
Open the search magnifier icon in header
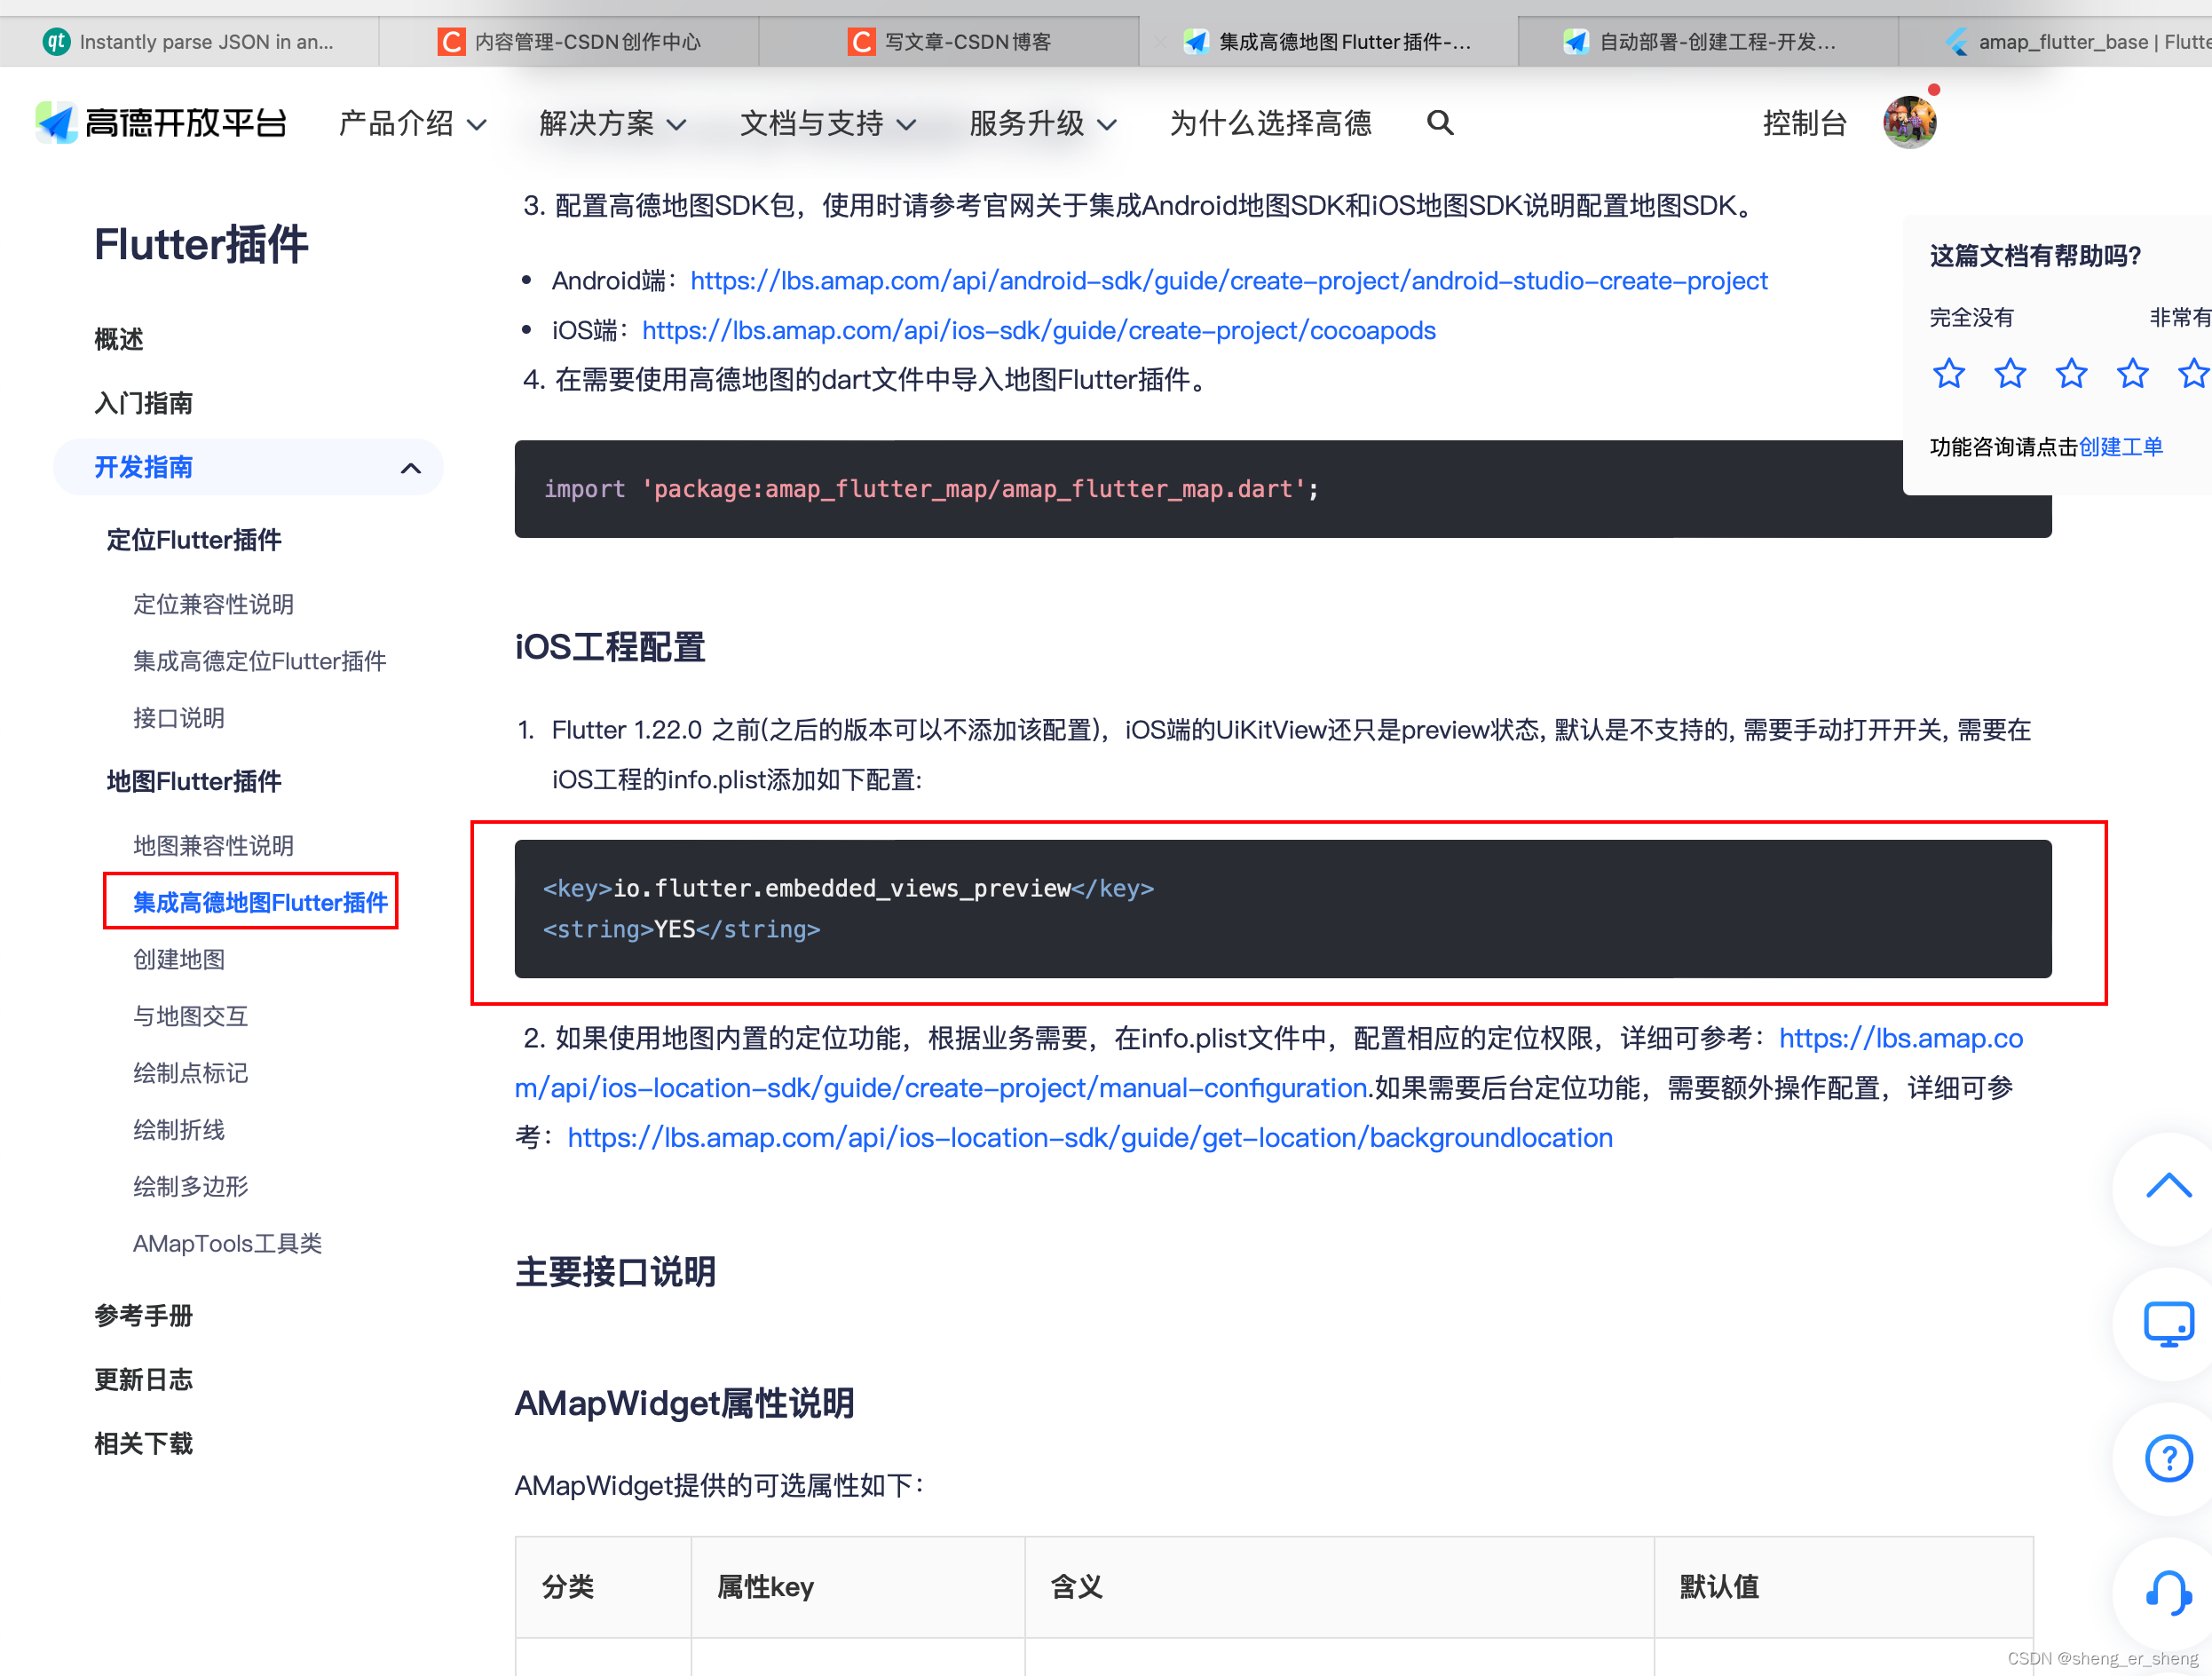pyautogui.click(x=1439, y=123)
